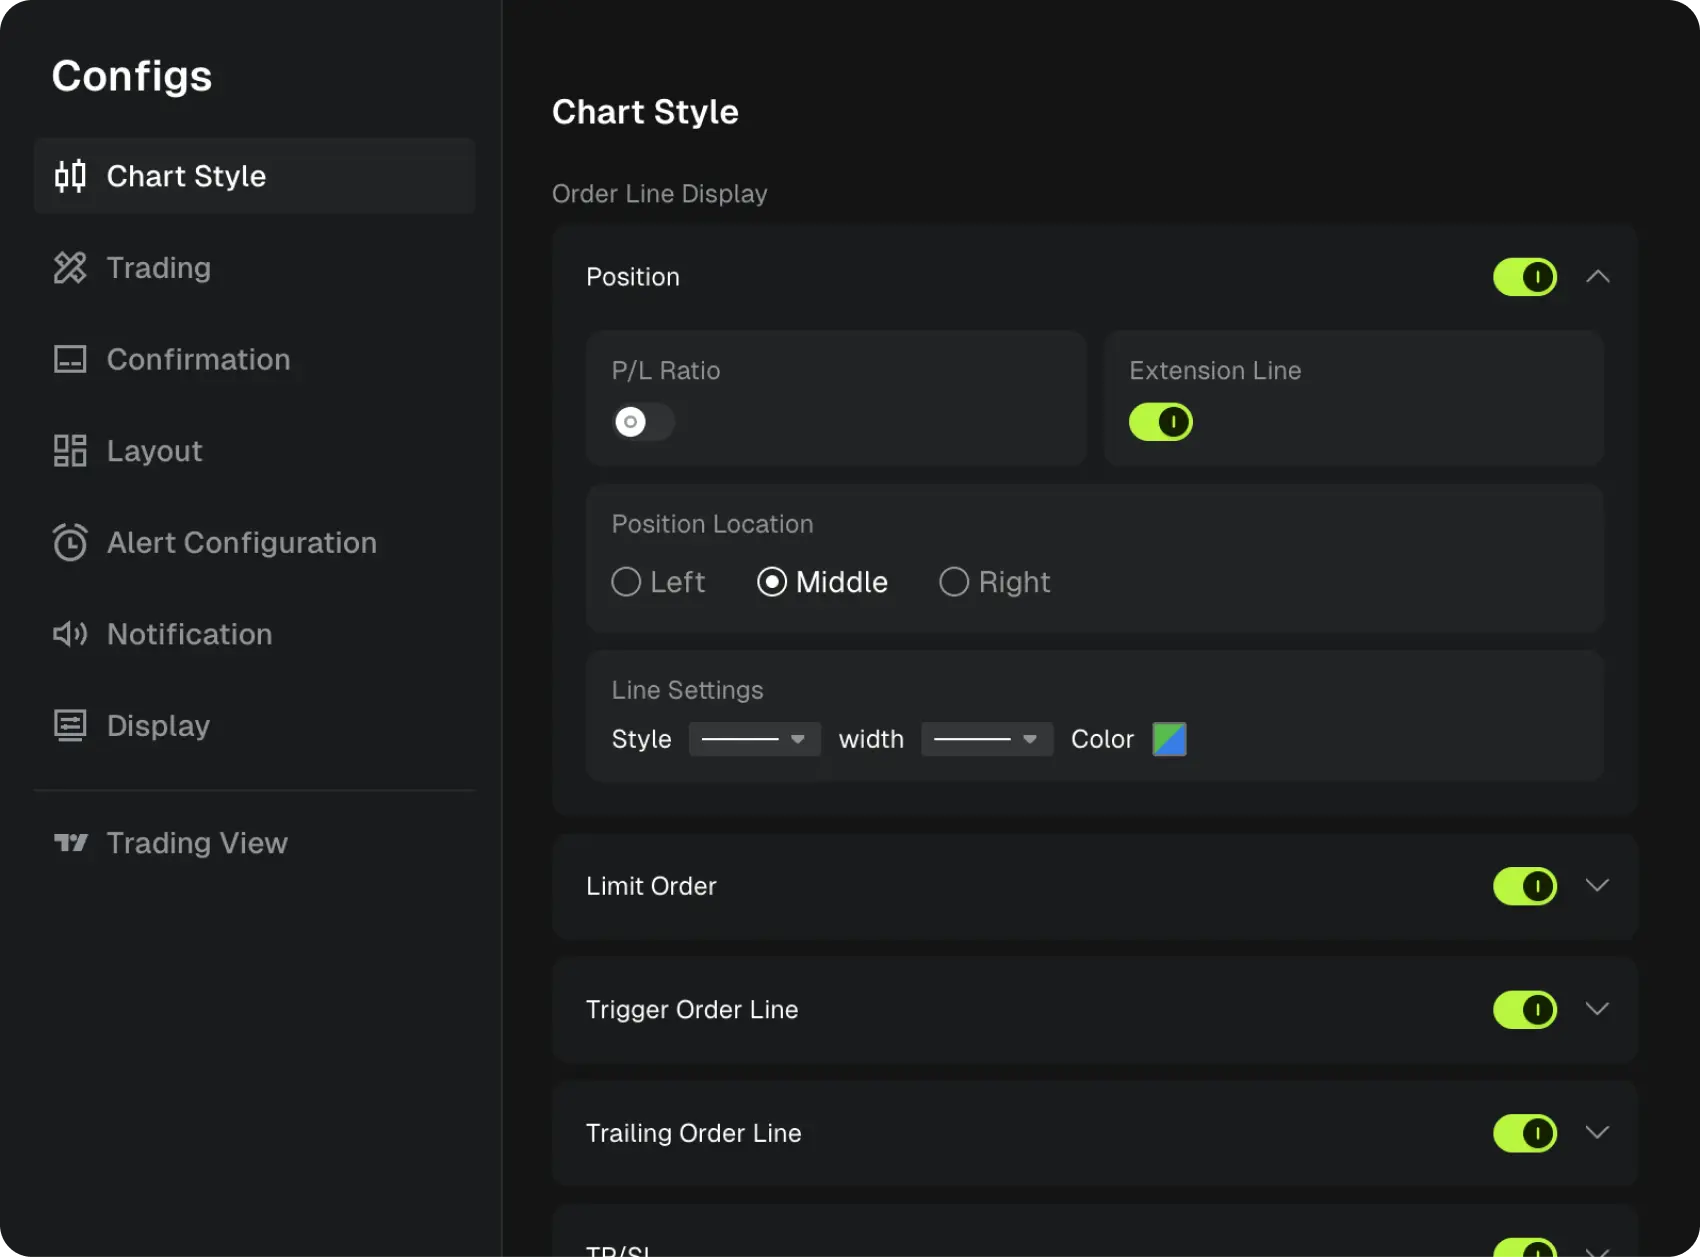This screenshot has height=1257, width=1700.
Task: Click the Confirmation panel icon
Action: click(70, 359)
